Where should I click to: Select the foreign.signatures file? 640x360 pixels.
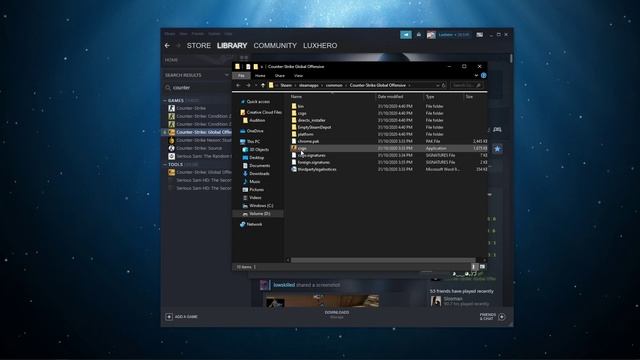tap(313, 162)
